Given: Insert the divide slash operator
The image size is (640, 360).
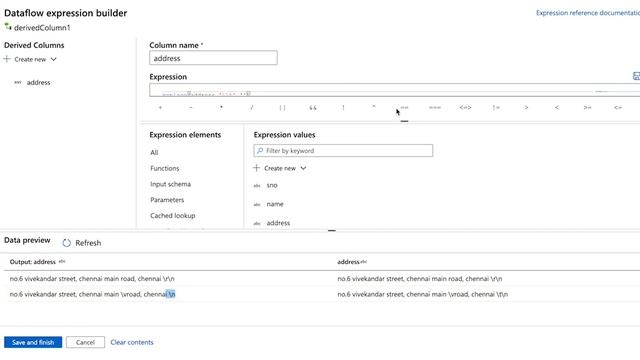Looking at the screenshot, I should click(x=252, y=107).
